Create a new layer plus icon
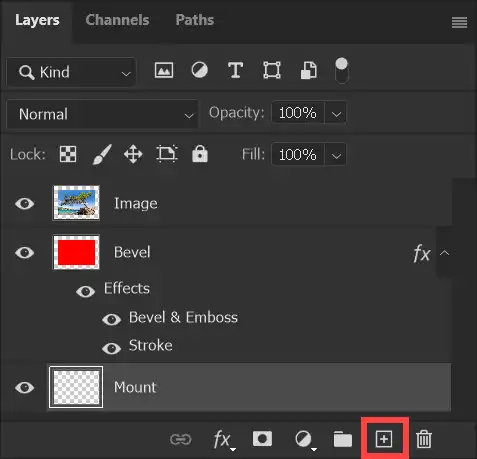This screenshot has width=477, height=459. click(384, 439)
